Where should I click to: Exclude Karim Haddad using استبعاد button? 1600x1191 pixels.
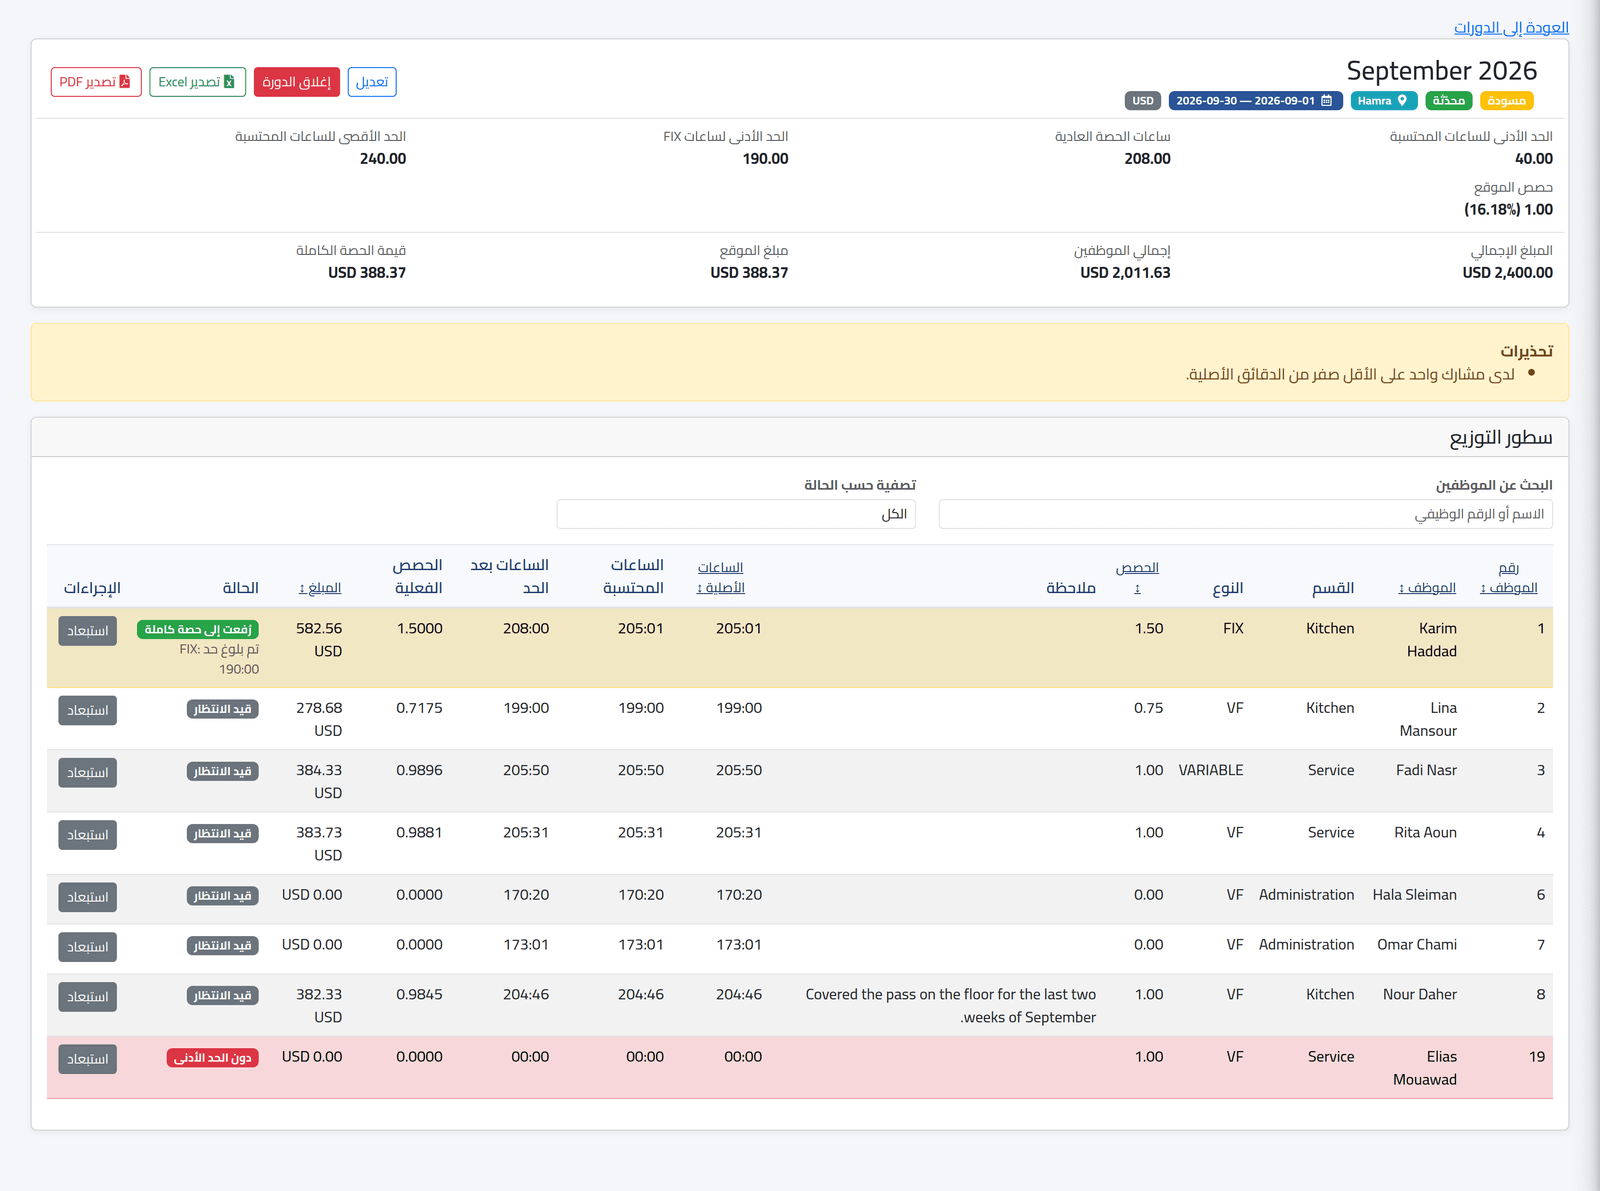pyautogui.click(x=88, y=631)
